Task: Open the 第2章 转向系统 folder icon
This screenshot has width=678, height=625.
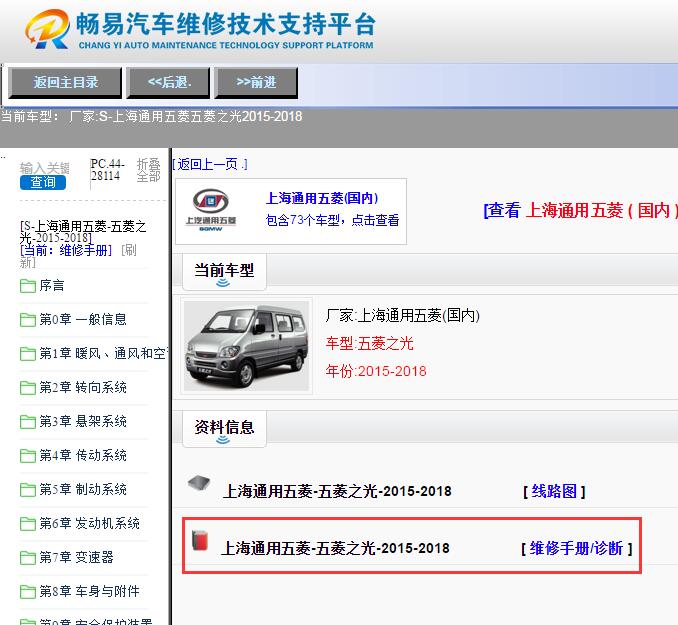Action: (28, 388)
